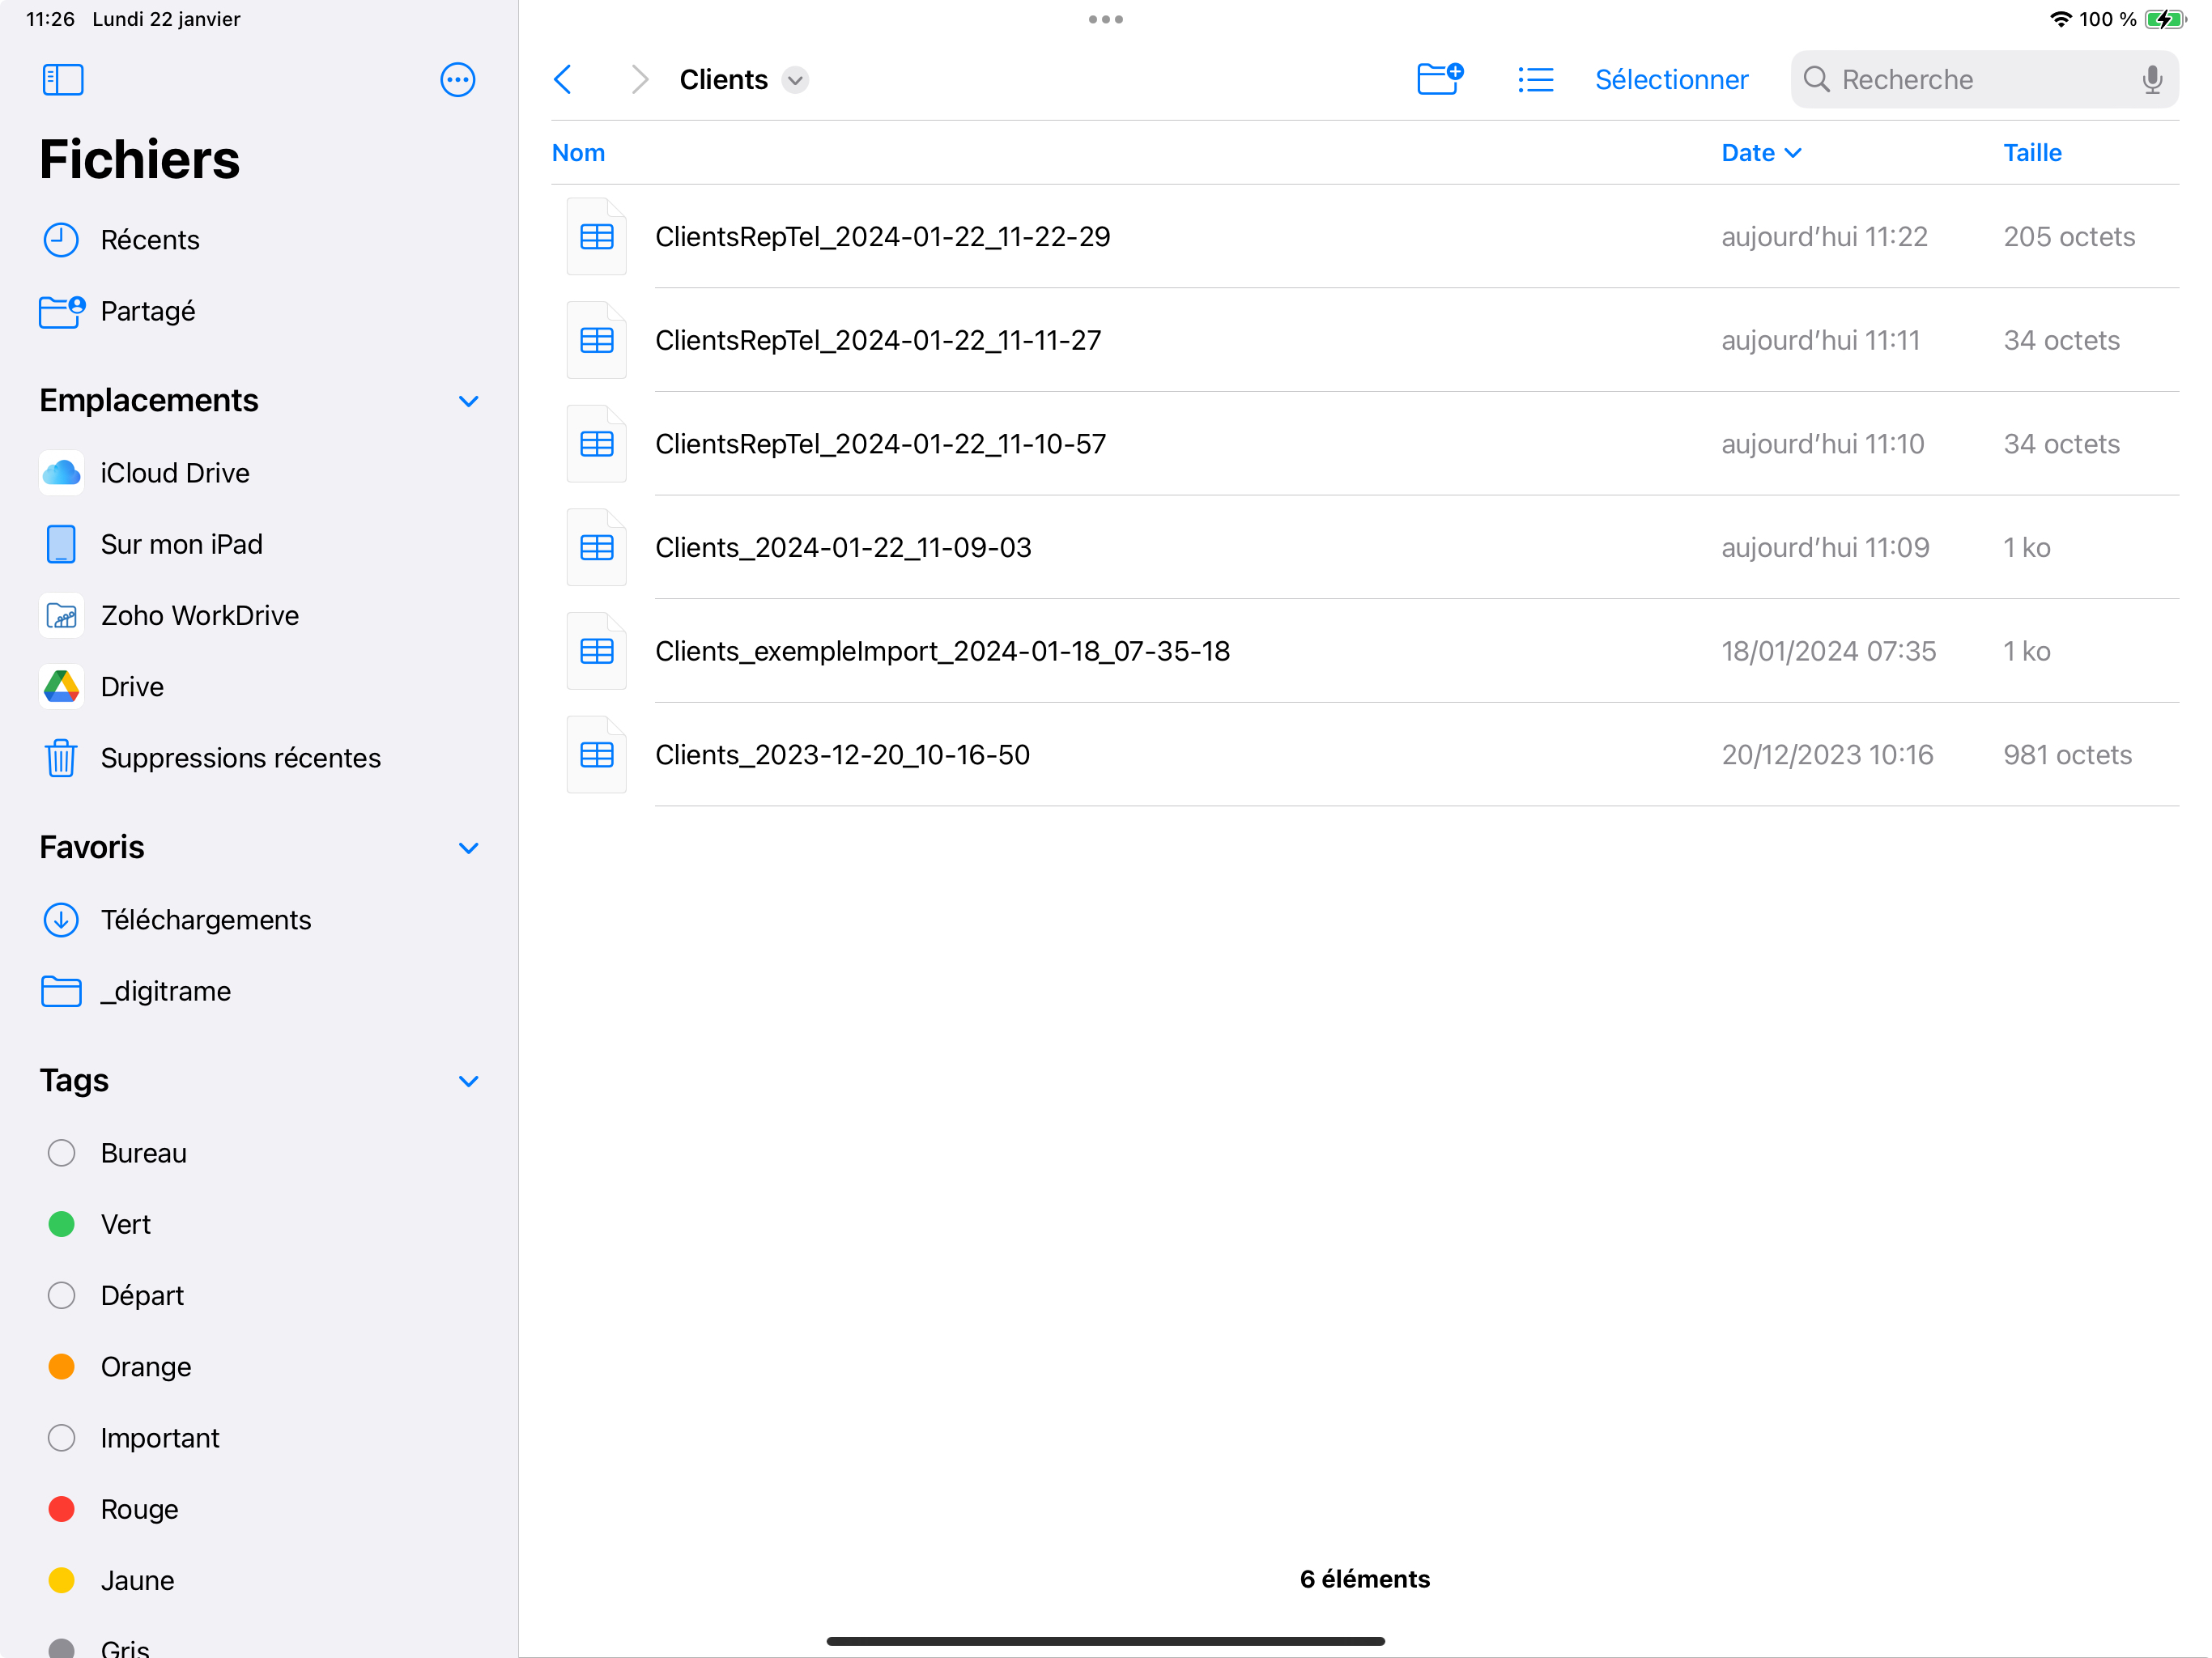
Task: Click the Sur mon iPad device icon
Action: point(61,544)
